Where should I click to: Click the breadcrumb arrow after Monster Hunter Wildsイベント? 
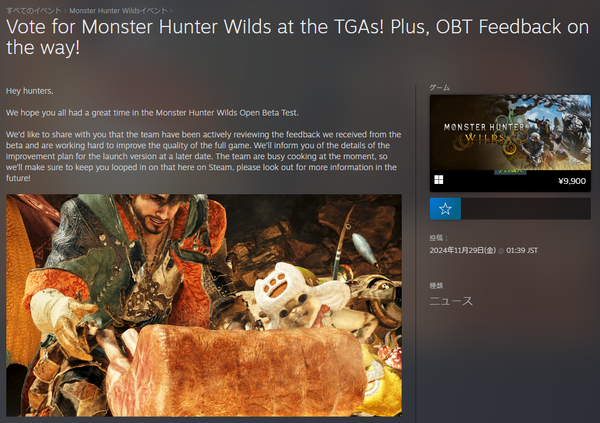[171, 11]
